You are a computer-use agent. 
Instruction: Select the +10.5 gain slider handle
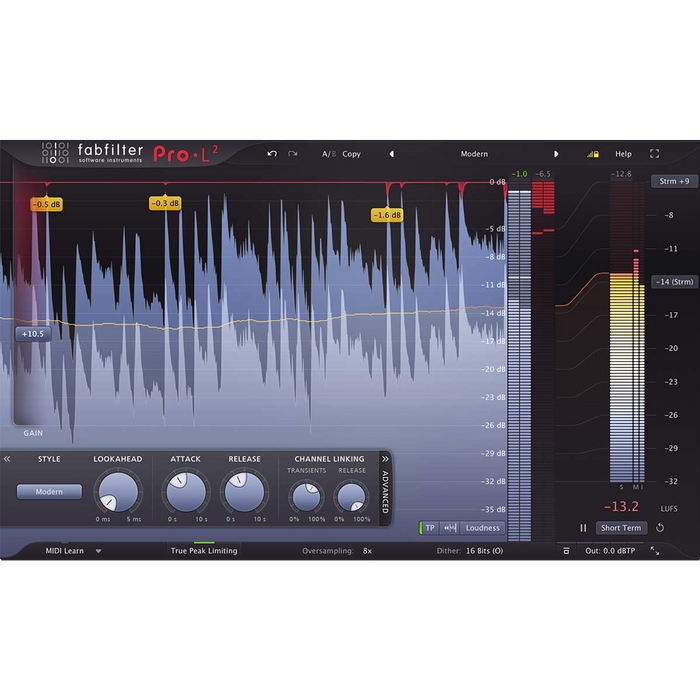[x=33, y=334]
